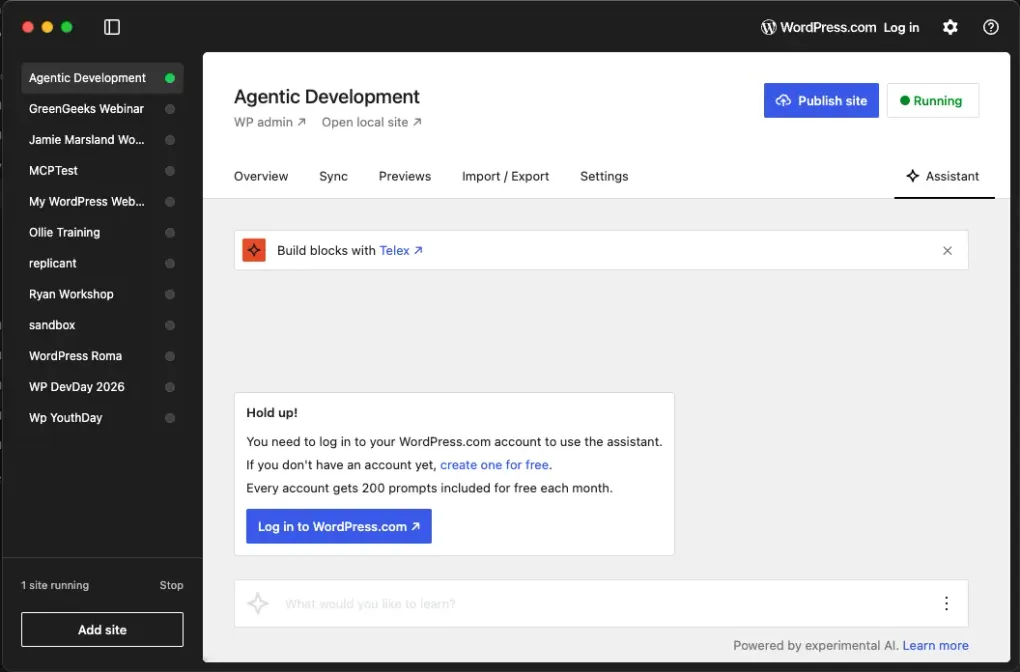Open the Telex link
The width and height of the screenshot is (1020, 672).
(x=401, y=250)
